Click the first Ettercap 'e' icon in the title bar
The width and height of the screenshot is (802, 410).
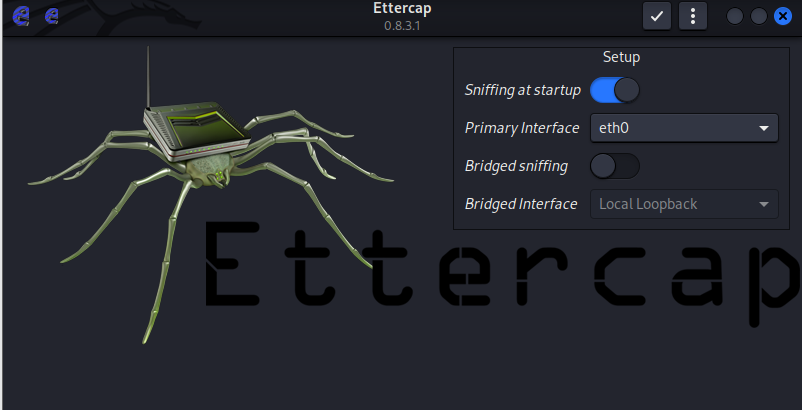click(x=21, y=16)
